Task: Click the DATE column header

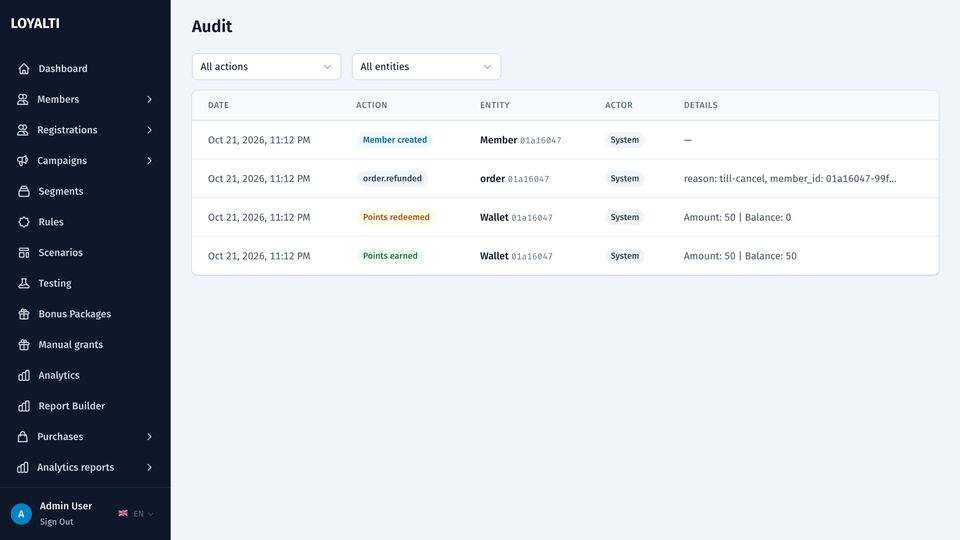Action: click(218, 105)
